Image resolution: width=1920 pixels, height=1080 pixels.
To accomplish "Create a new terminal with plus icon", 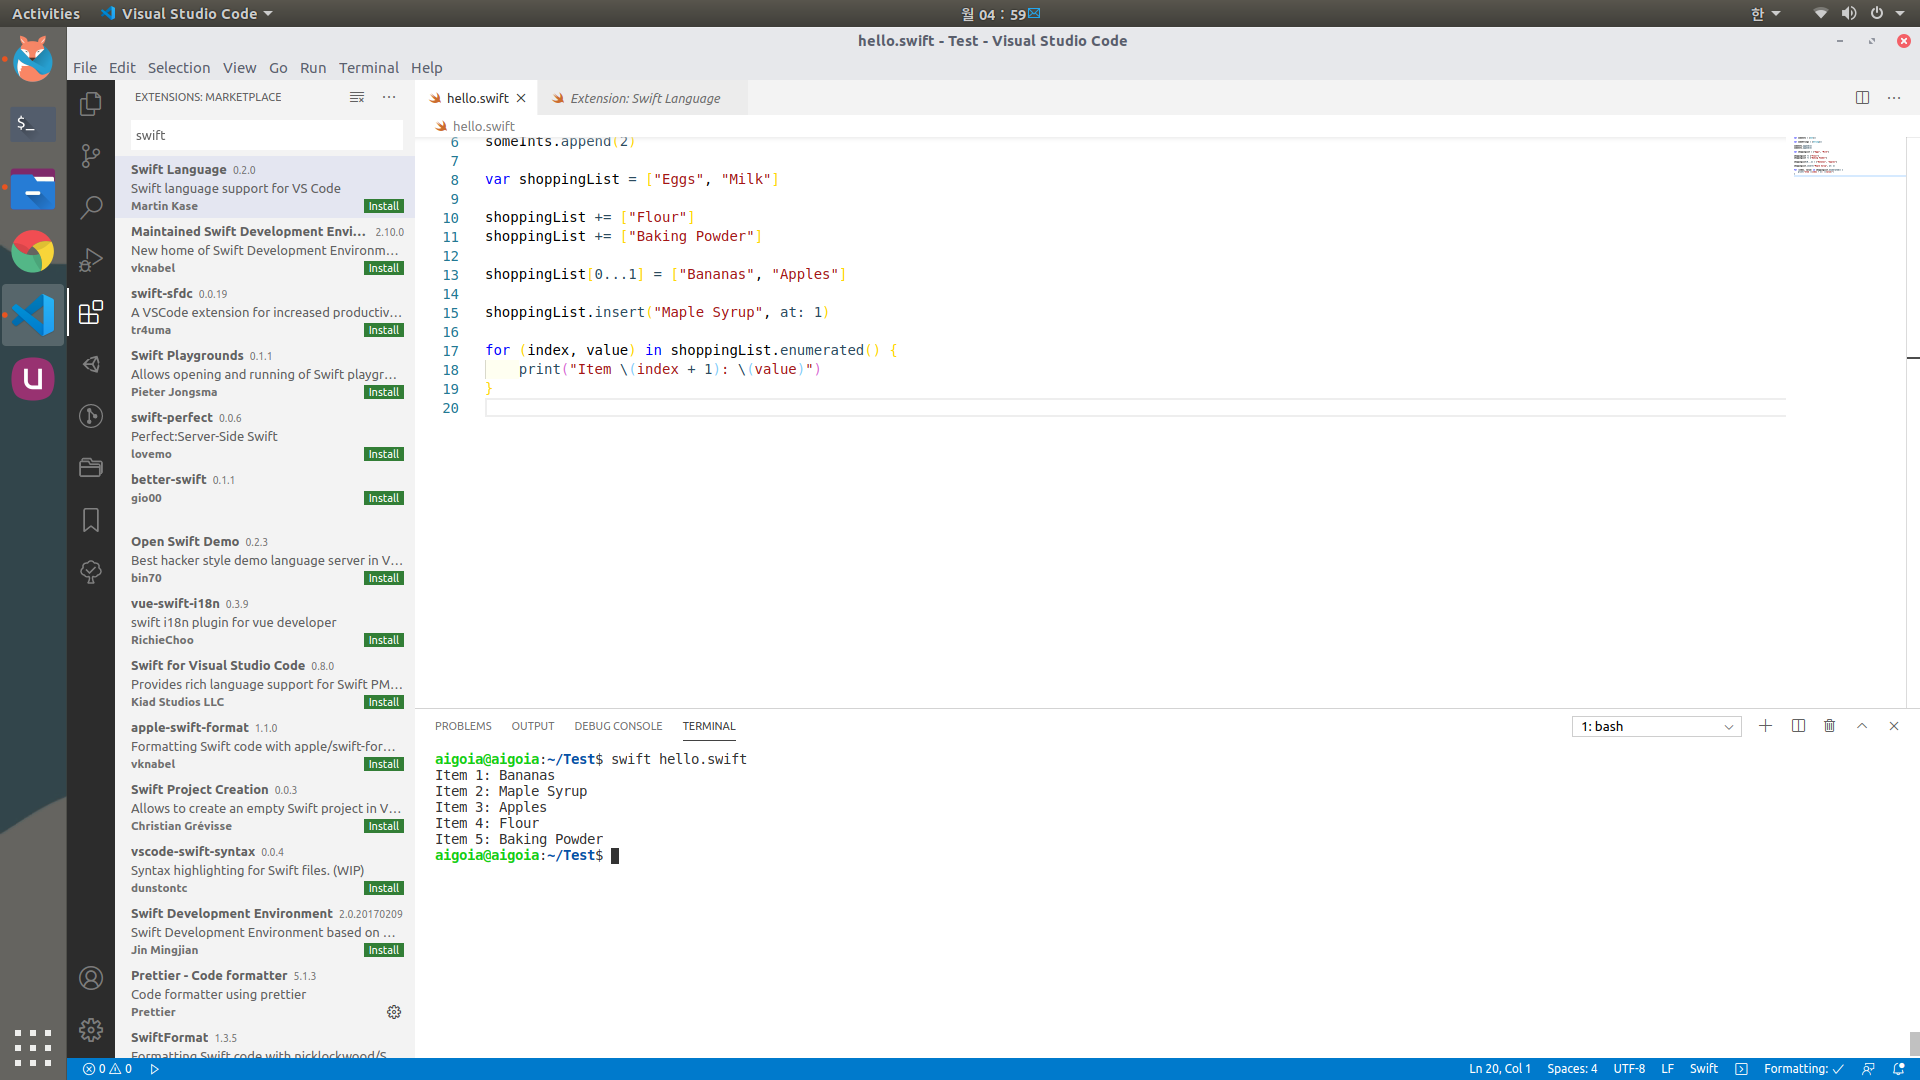I will pyautogui.click(x=1765, y=726).
